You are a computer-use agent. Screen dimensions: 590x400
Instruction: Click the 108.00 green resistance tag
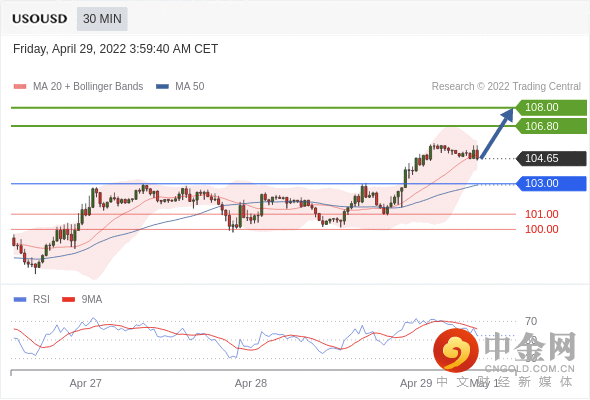(551, 107)
